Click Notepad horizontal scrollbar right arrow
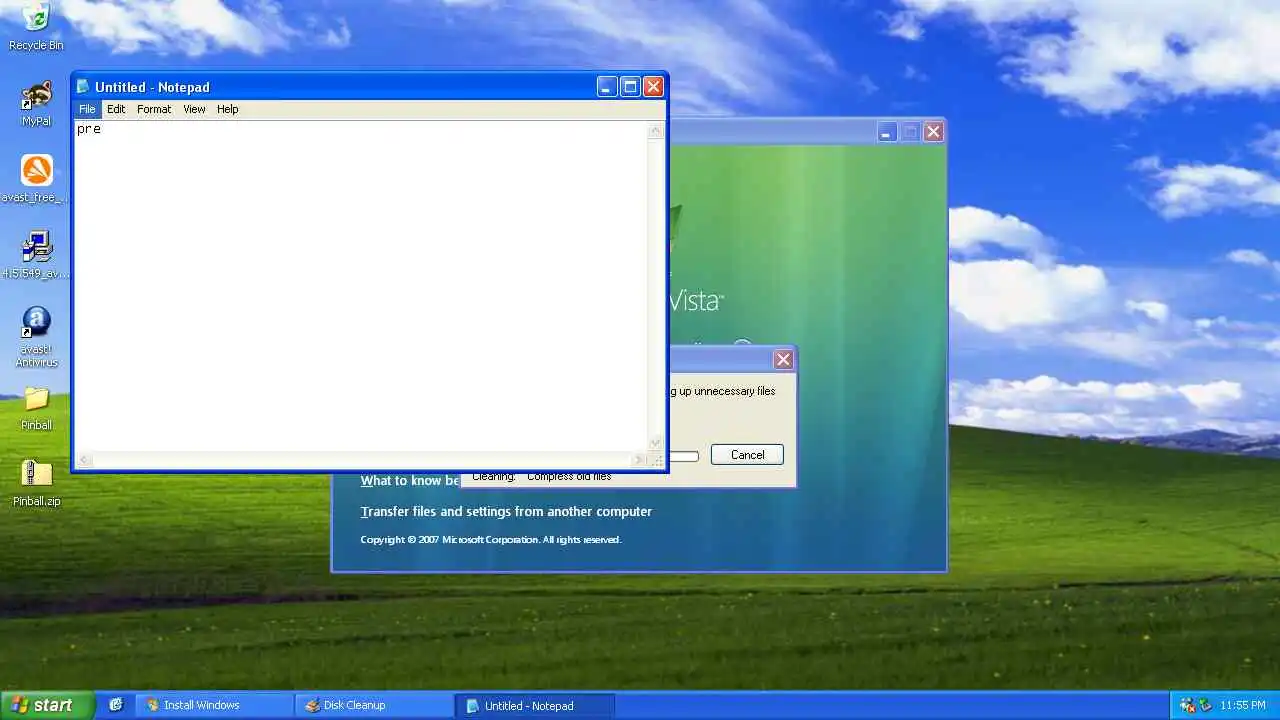 [639, 460]
